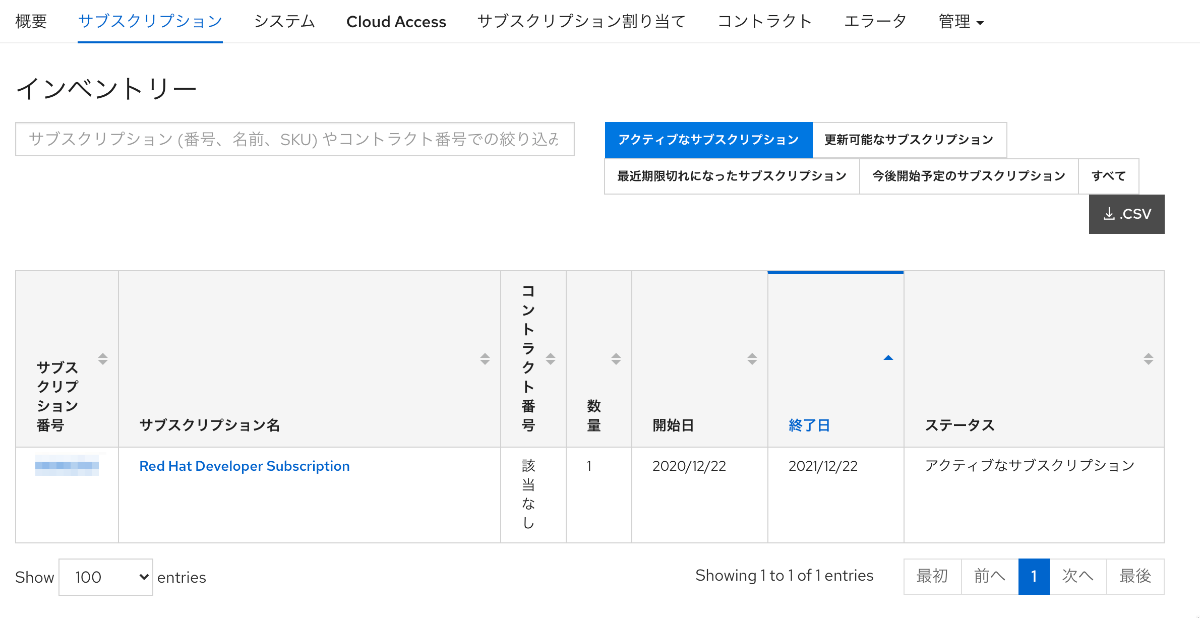
Task: Go to 次へ pagination page
Action: coord(1077,576)
